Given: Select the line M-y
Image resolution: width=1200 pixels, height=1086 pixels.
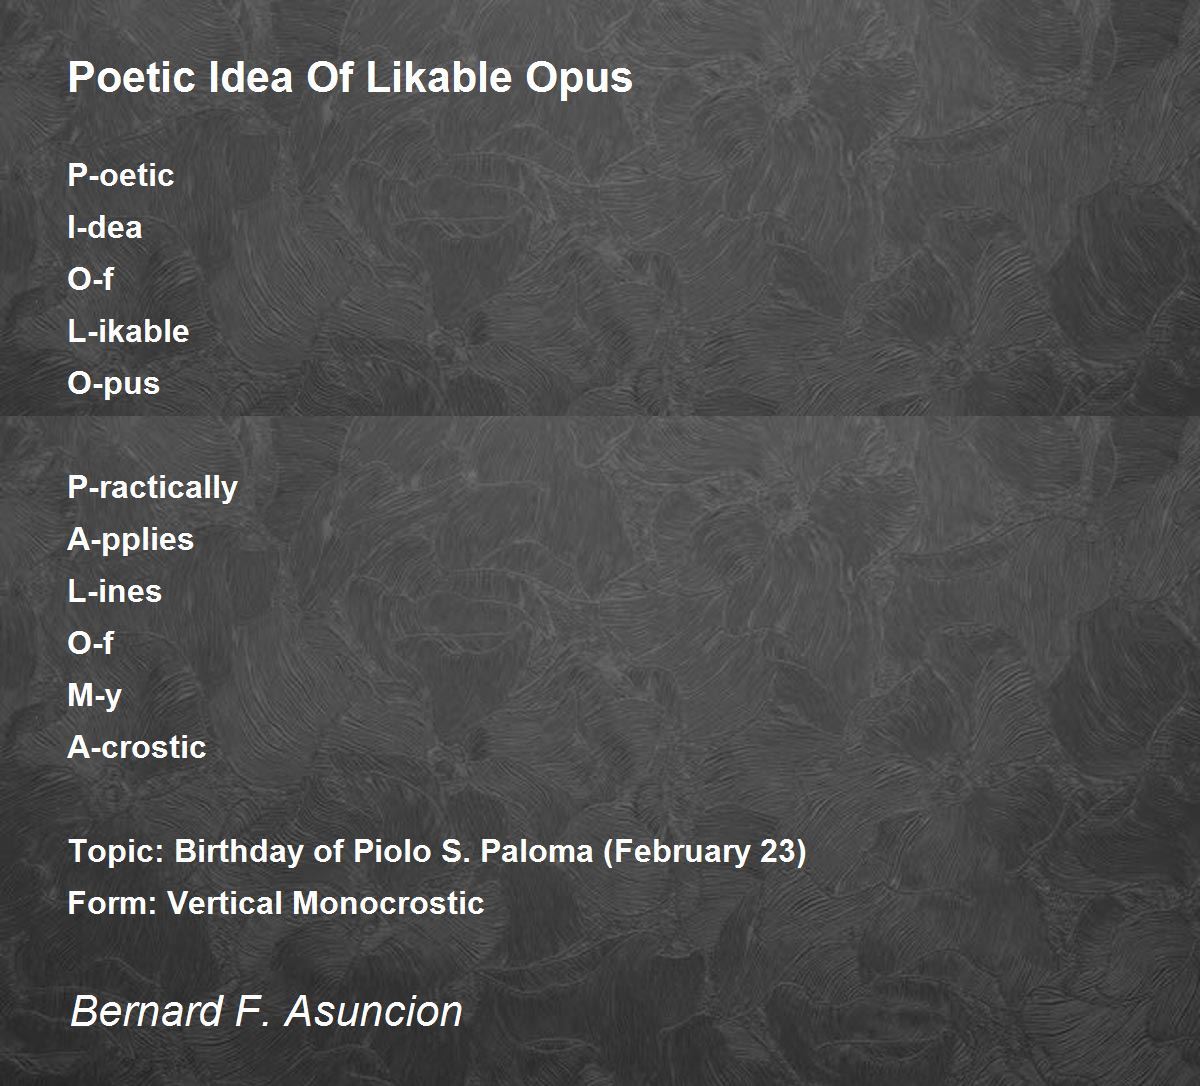Looking at the screenshot, I should click(95, 695).
